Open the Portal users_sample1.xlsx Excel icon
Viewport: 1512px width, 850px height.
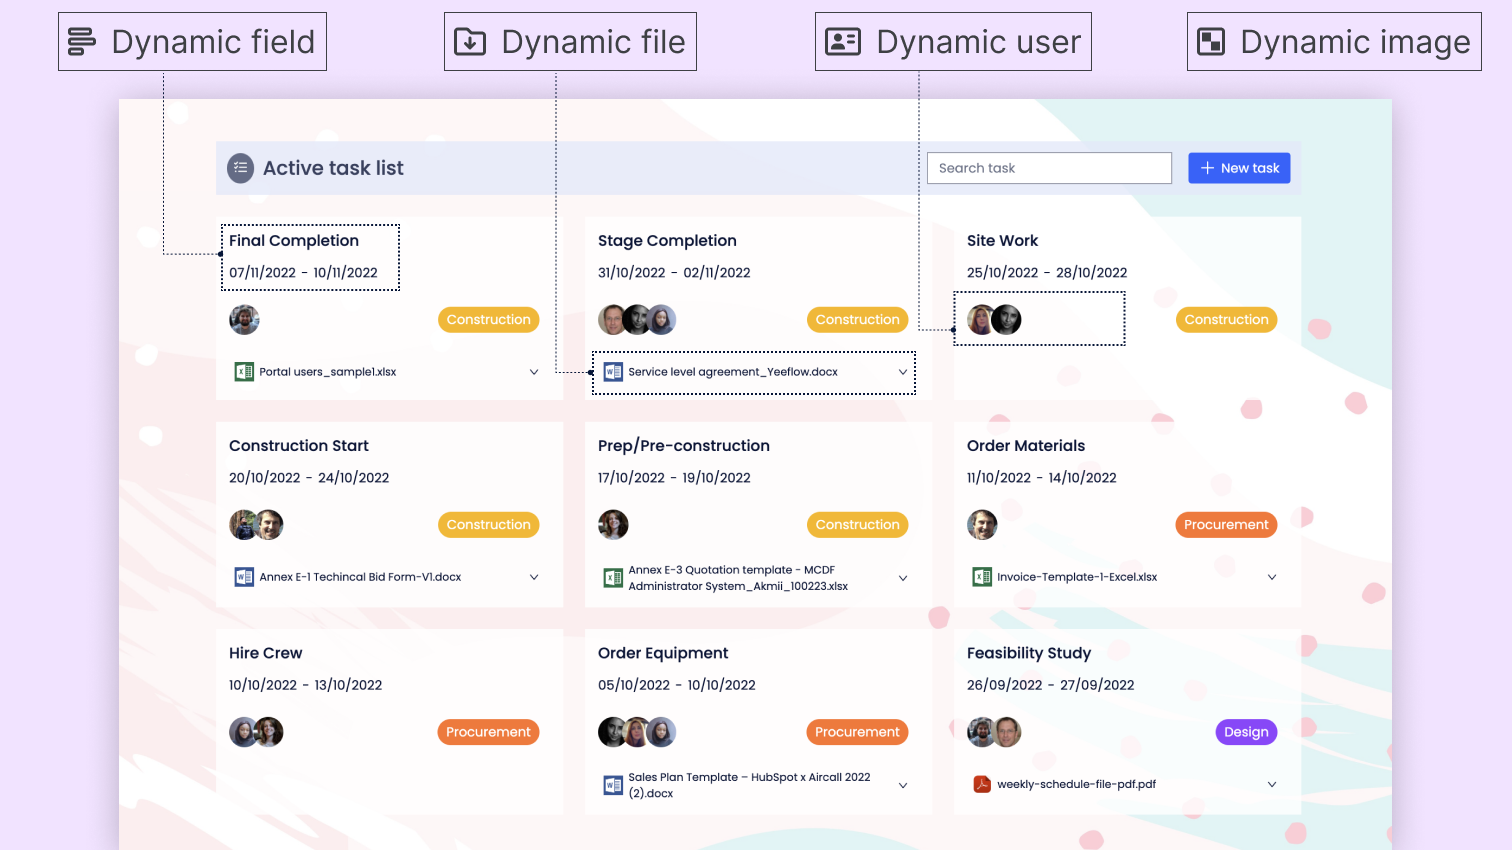(x=244, y=372)
